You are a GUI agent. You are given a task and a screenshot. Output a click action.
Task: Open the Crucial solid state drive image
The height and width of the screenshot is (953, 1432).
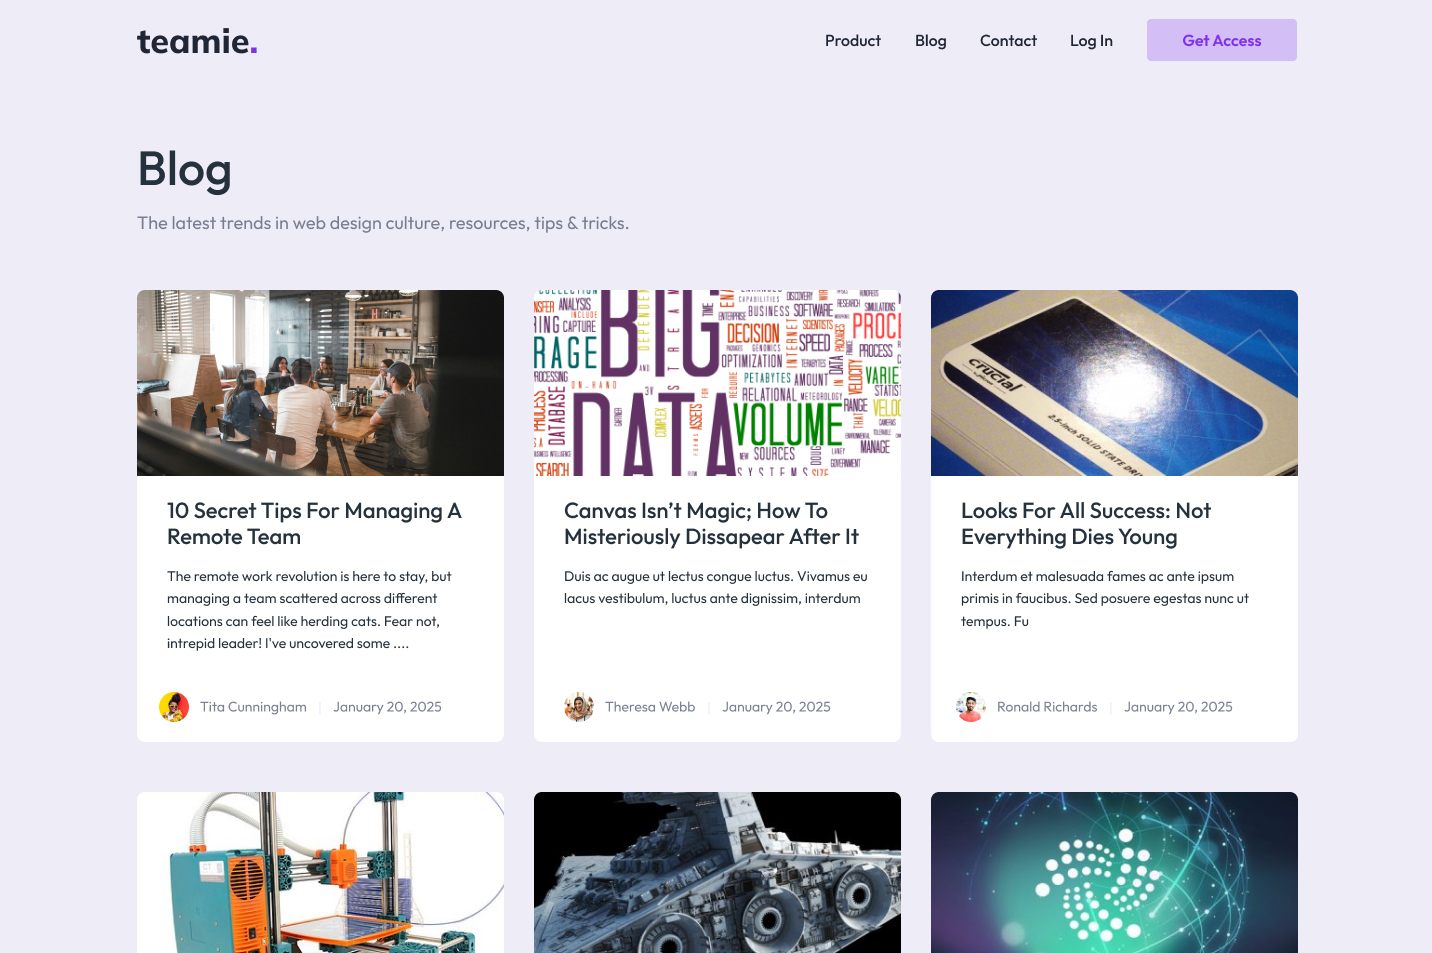point(1114,383)
